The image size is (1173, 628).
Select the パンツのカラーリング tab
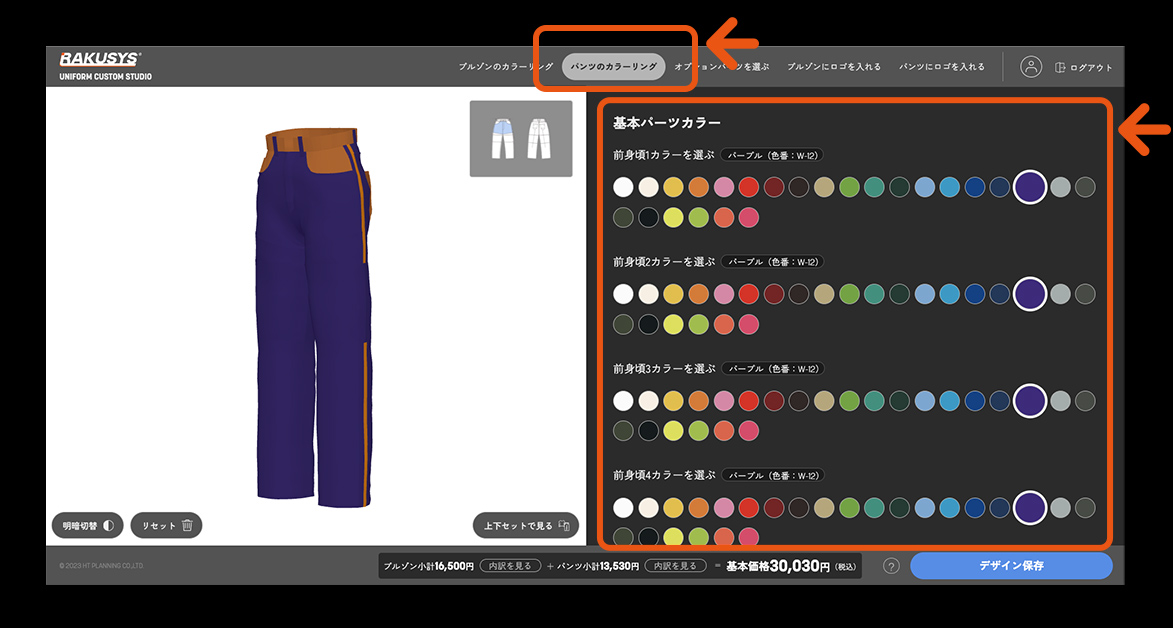click(x=613, y=67)
